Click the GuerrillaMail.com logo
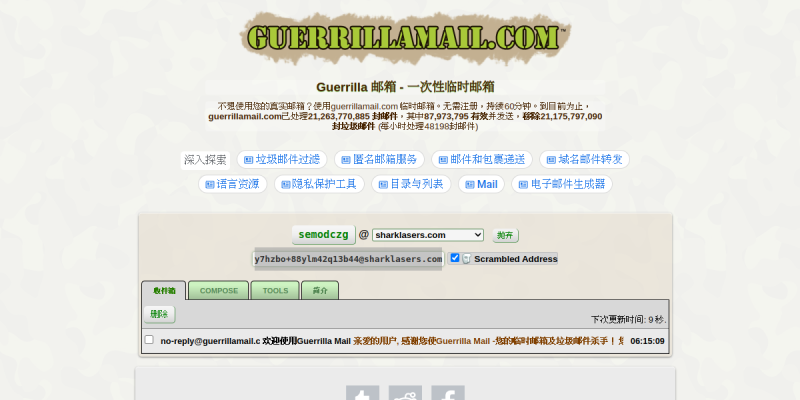This screenshot has width=800, height=400. click(x=405, y=37)
